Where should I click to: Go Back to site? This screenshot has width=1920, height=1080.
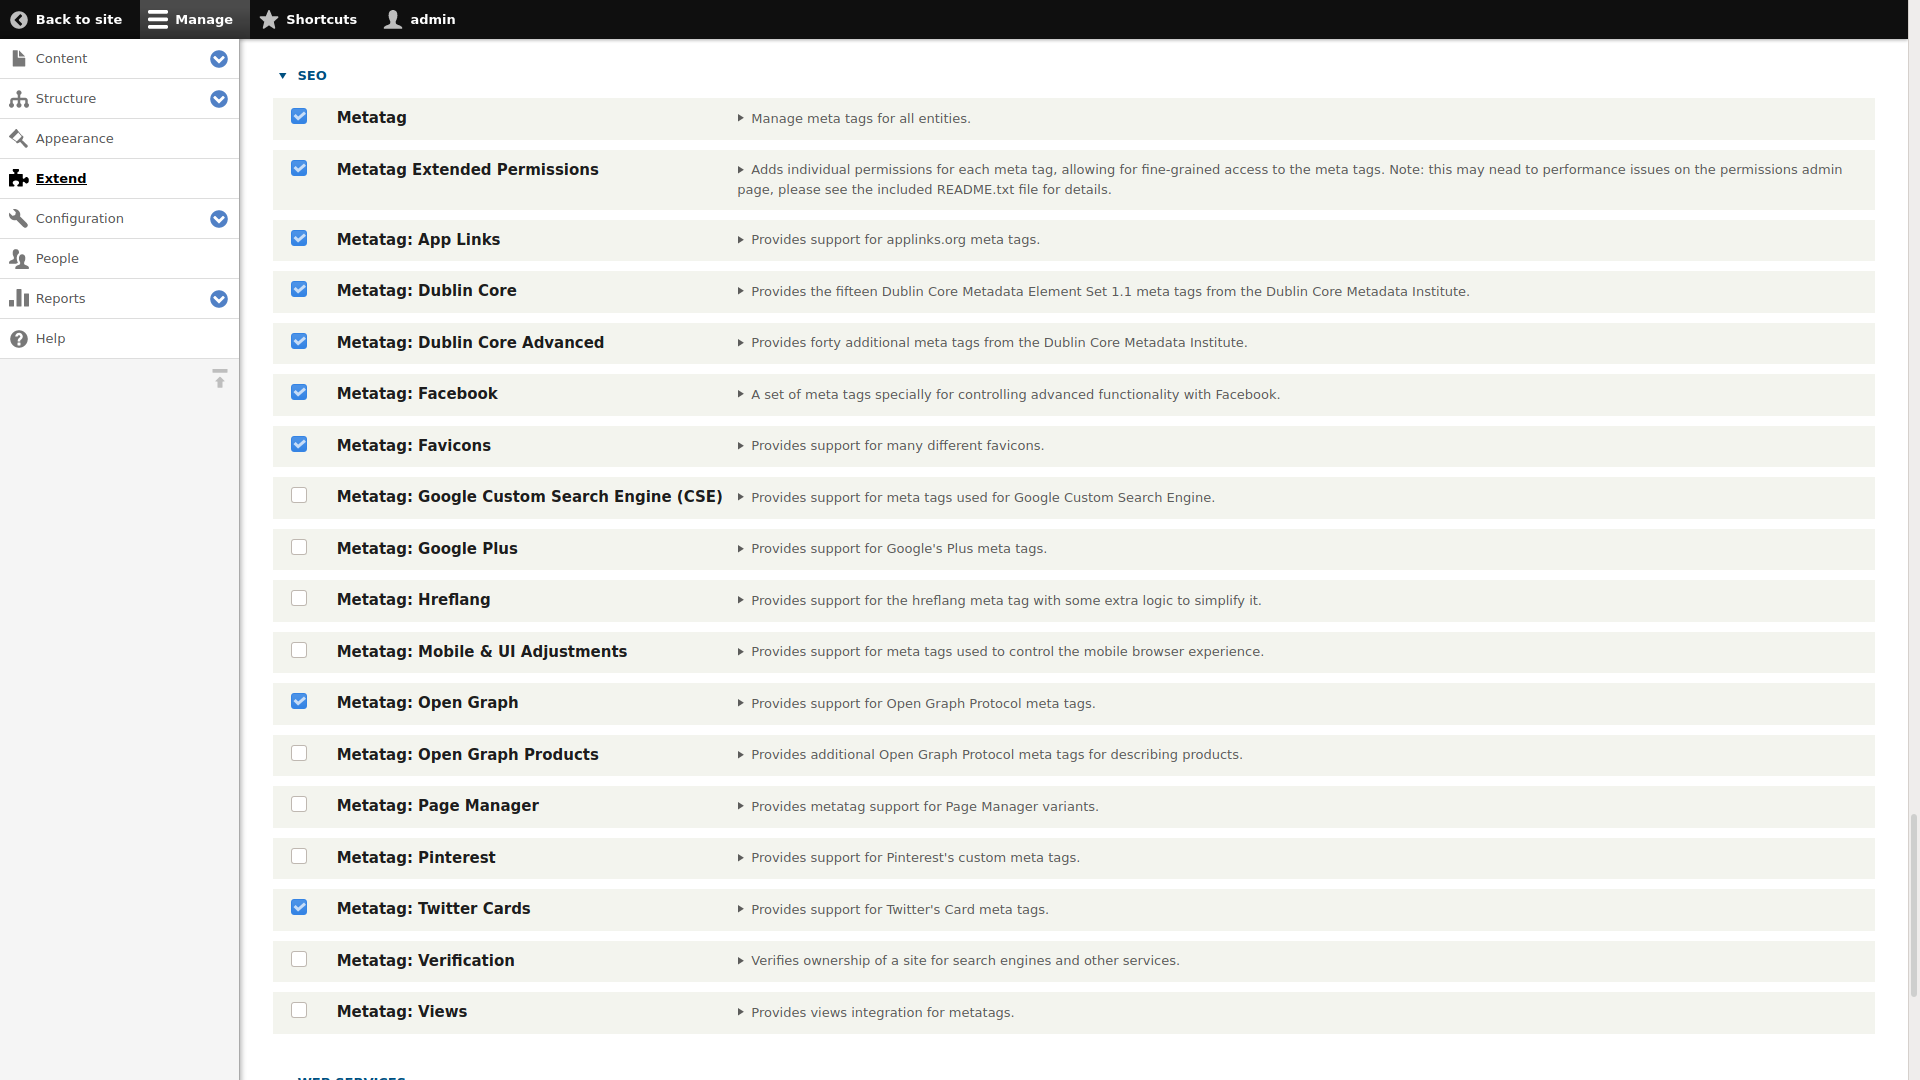[66, 19]
